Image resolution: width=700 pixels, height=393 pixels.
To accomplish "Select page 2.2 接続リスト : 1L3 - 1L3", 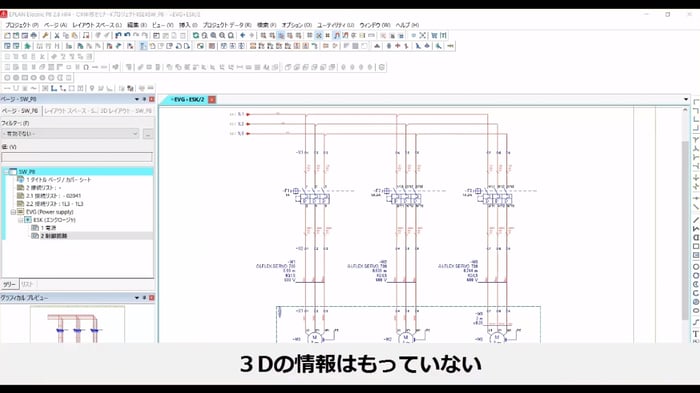I will (54, 204).
